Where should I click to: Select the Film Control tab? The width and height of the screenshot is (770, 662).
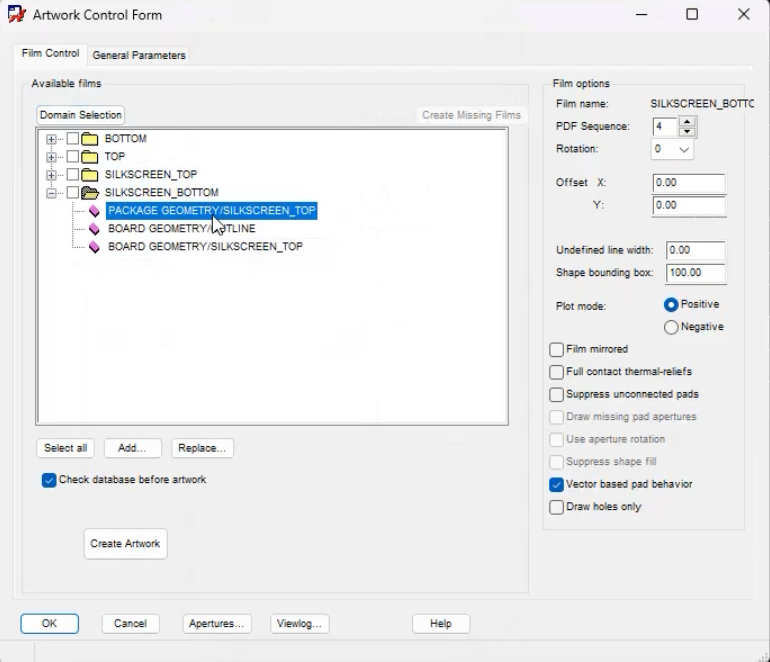click(x=50, y=54)
